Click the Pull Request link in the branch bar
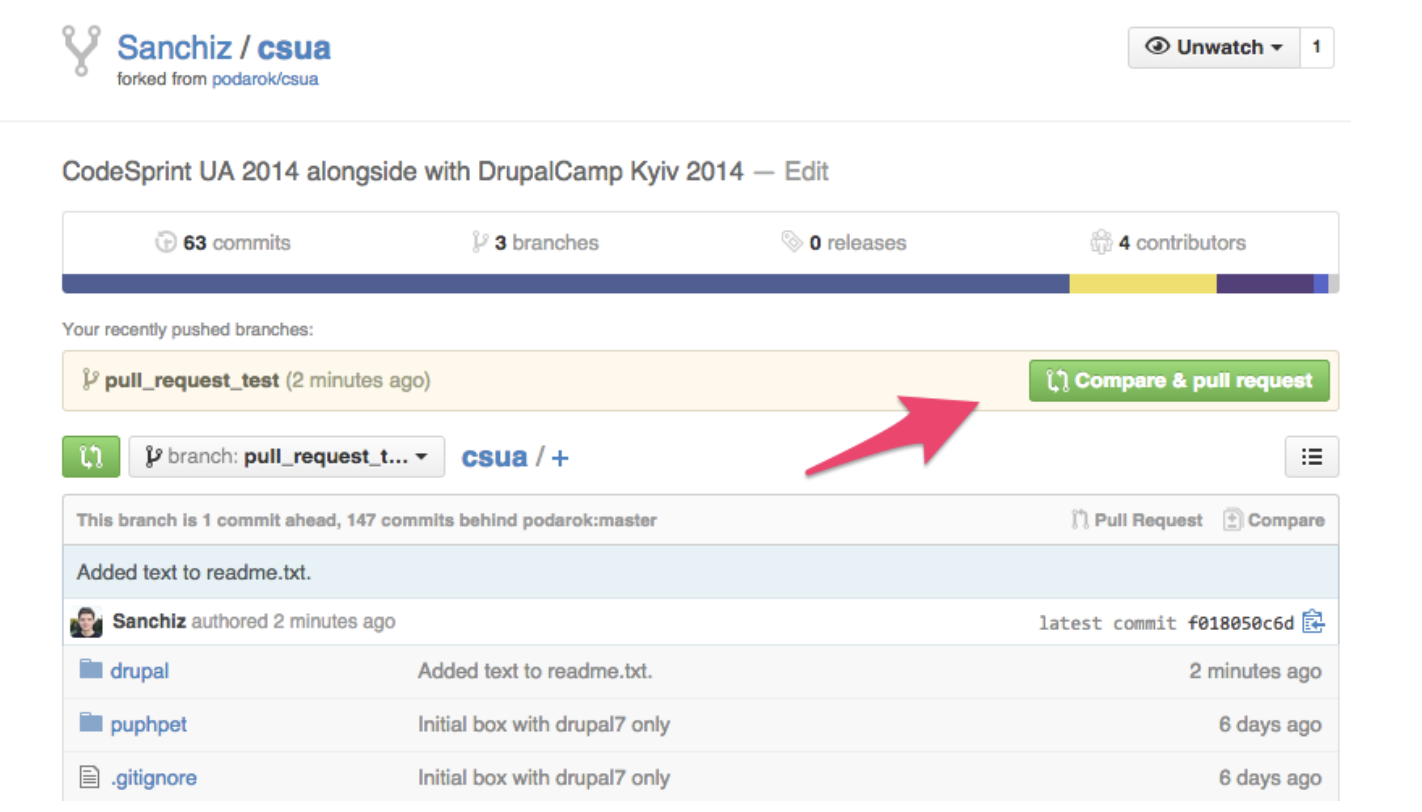Screen dimensions: 1422x812 [1137, 520]
